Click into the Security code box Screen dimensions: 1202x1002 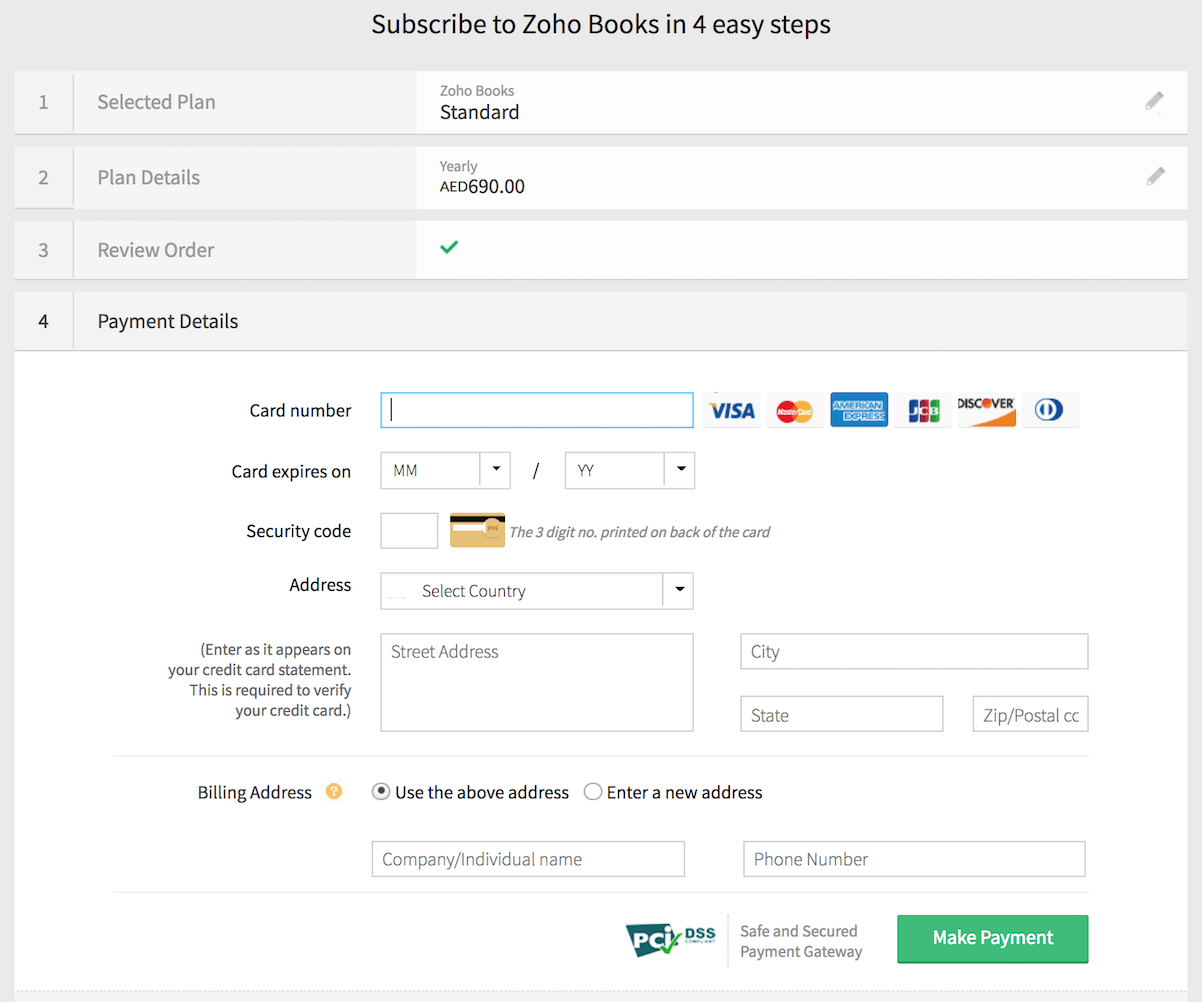pyautogui.click(x=409, y=531)
